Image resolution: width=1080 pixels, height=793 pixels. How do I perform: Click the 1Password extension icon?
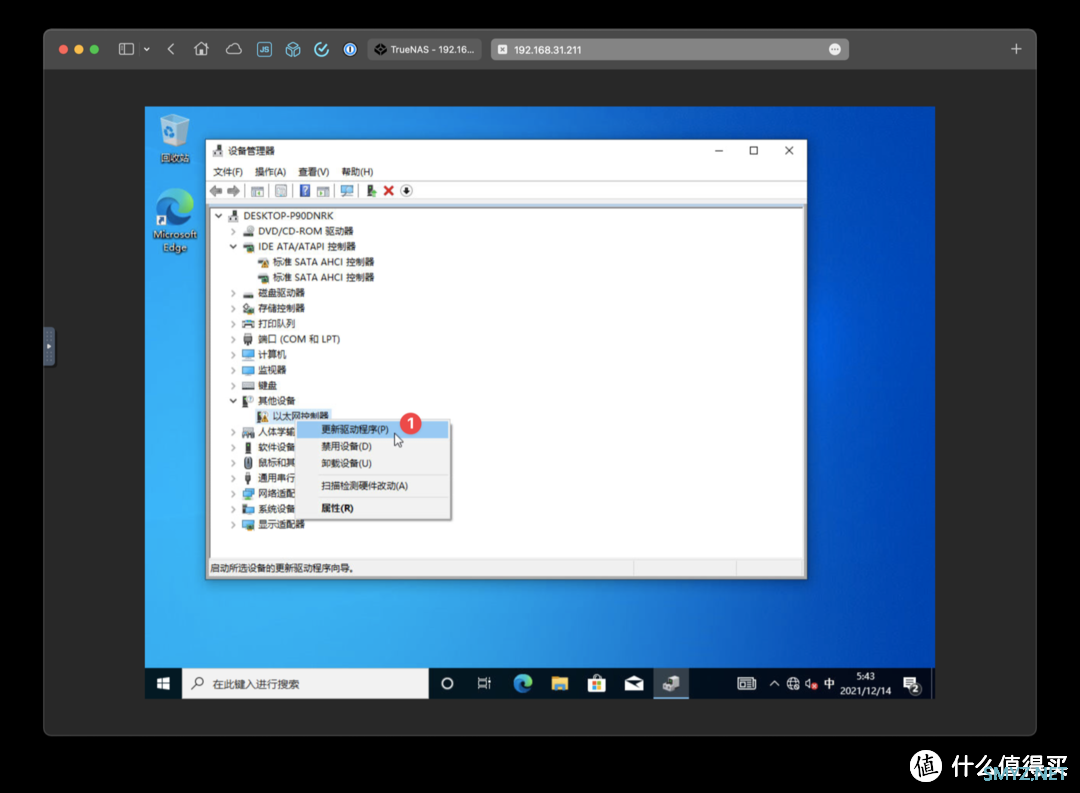[x=350, y=50]
